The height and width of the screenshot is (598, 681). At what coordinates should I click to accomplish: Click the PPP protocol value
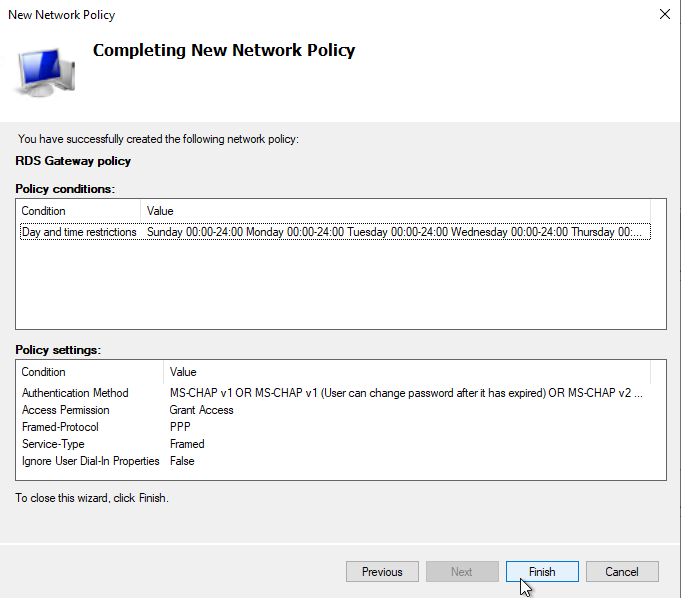point(181,427)
